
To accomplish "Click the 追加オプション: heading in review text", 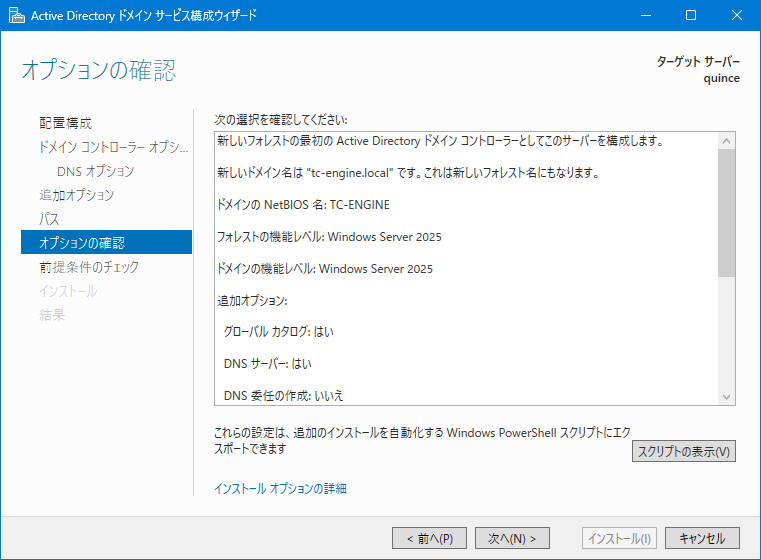I will [x=252, y=301].
